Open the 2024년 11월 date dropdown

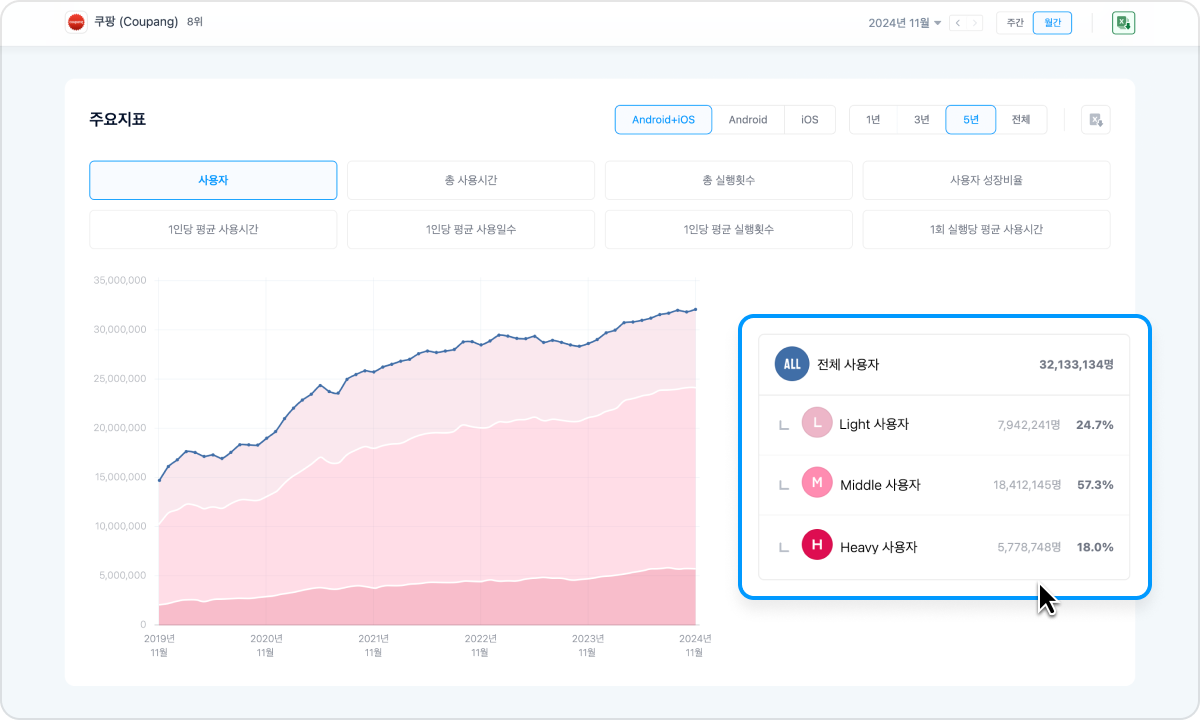coord(905,23)
